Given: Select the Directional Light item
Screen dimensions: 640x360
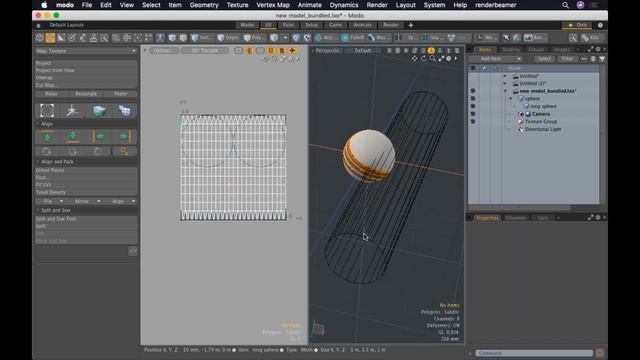Looking at the screenshot, I should point(542,129).
